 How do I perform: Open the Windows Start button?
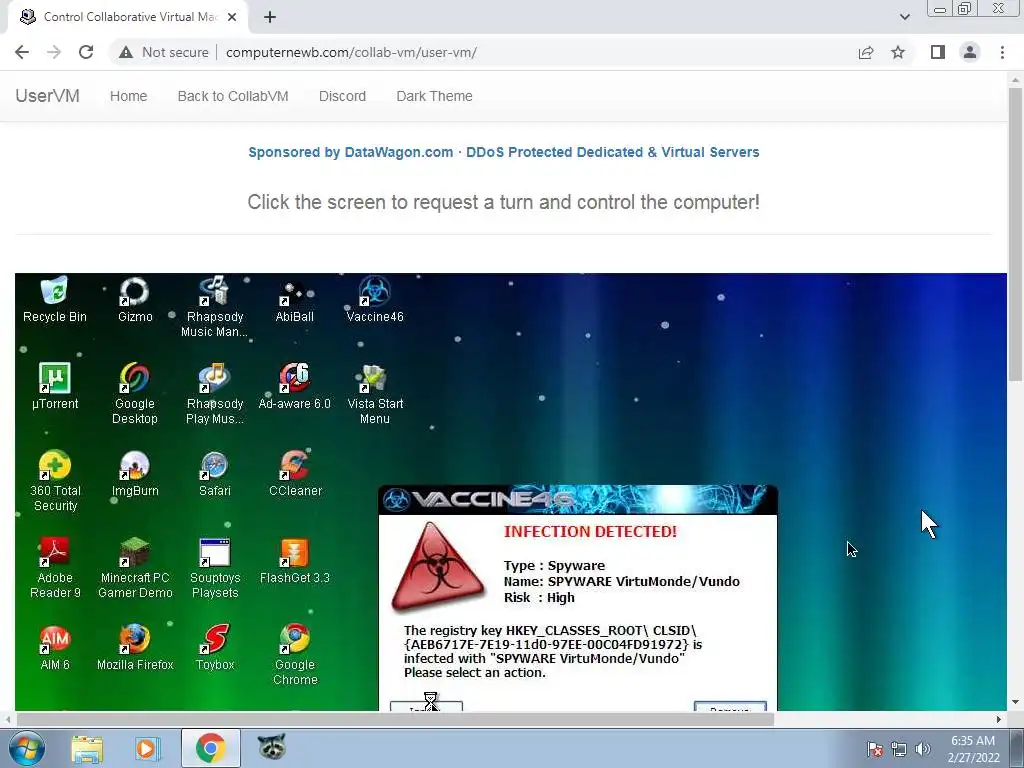point(27,748)
